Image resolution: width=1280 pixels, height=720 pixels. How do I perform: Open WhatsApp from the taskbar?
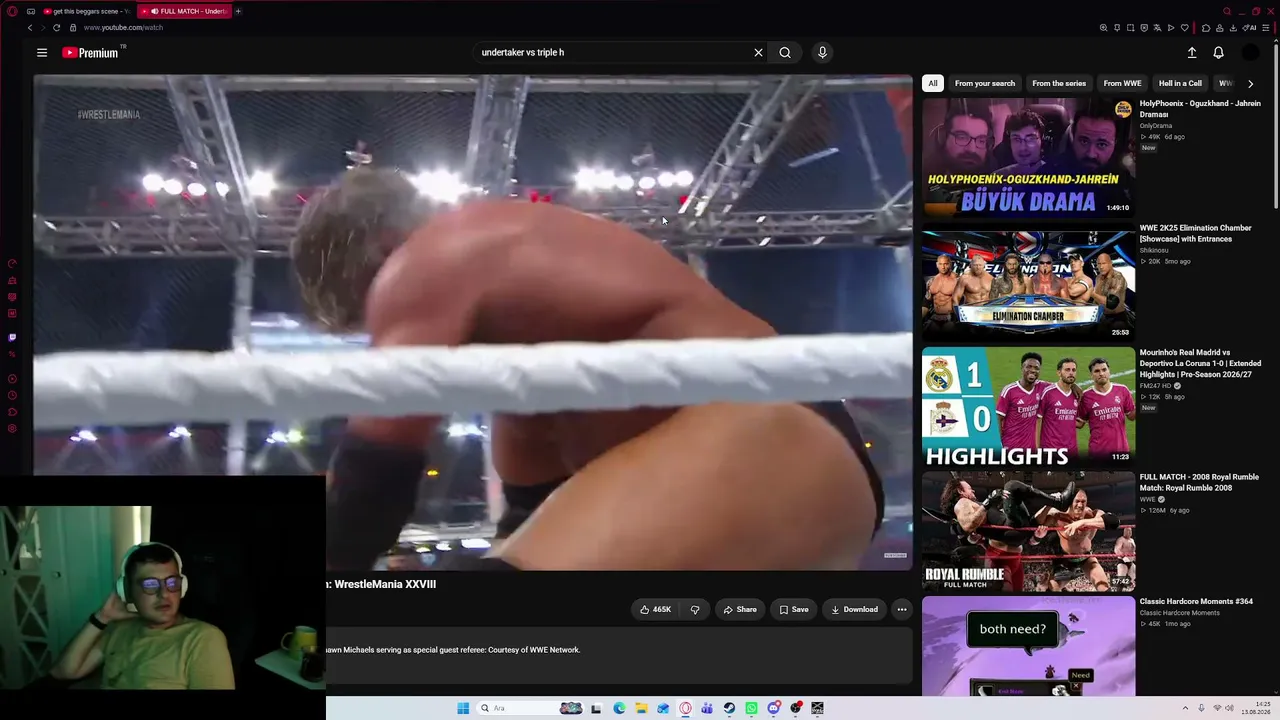coord(751,708)
